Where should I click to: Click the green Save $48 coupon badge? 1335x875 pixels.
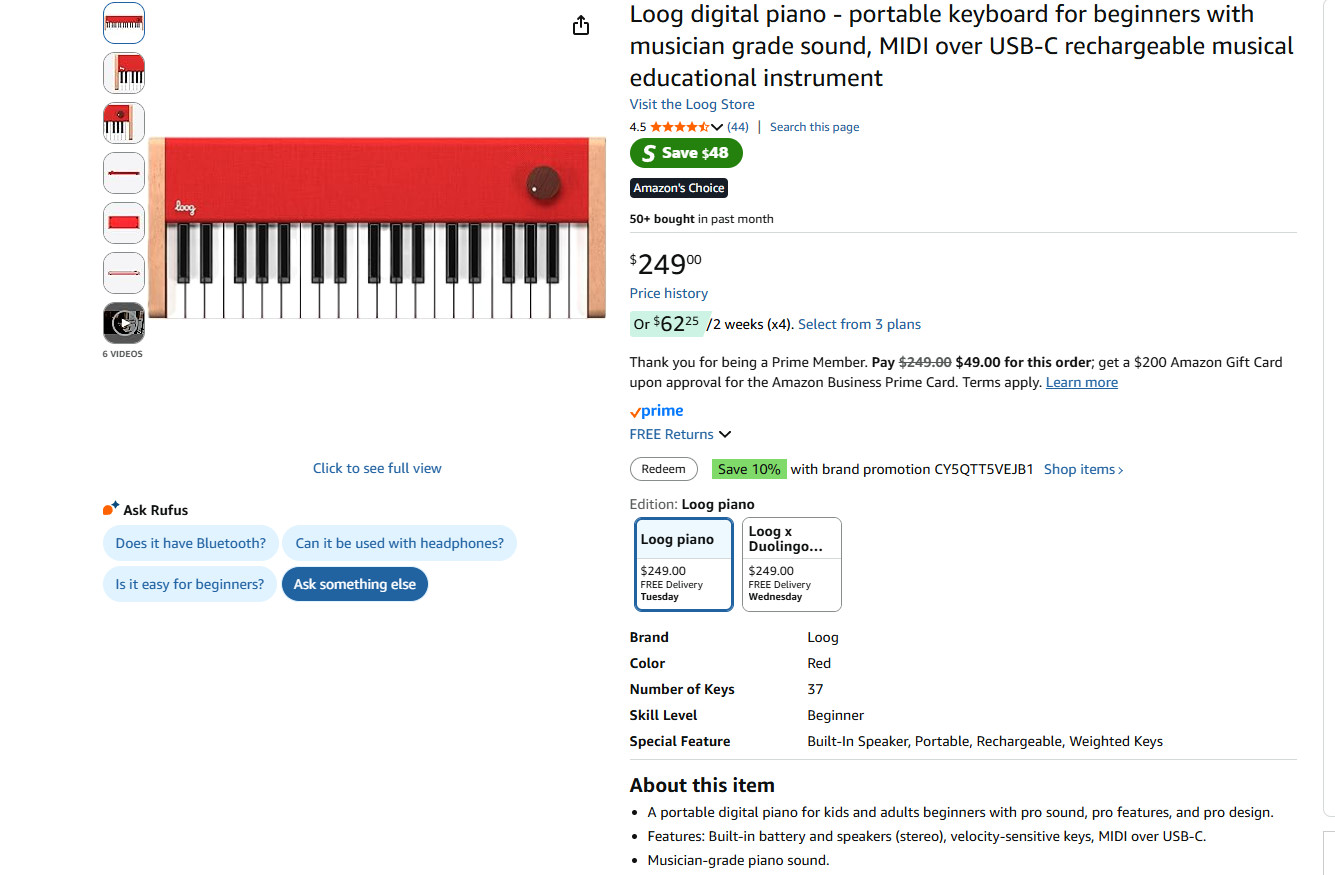point(686,153)
